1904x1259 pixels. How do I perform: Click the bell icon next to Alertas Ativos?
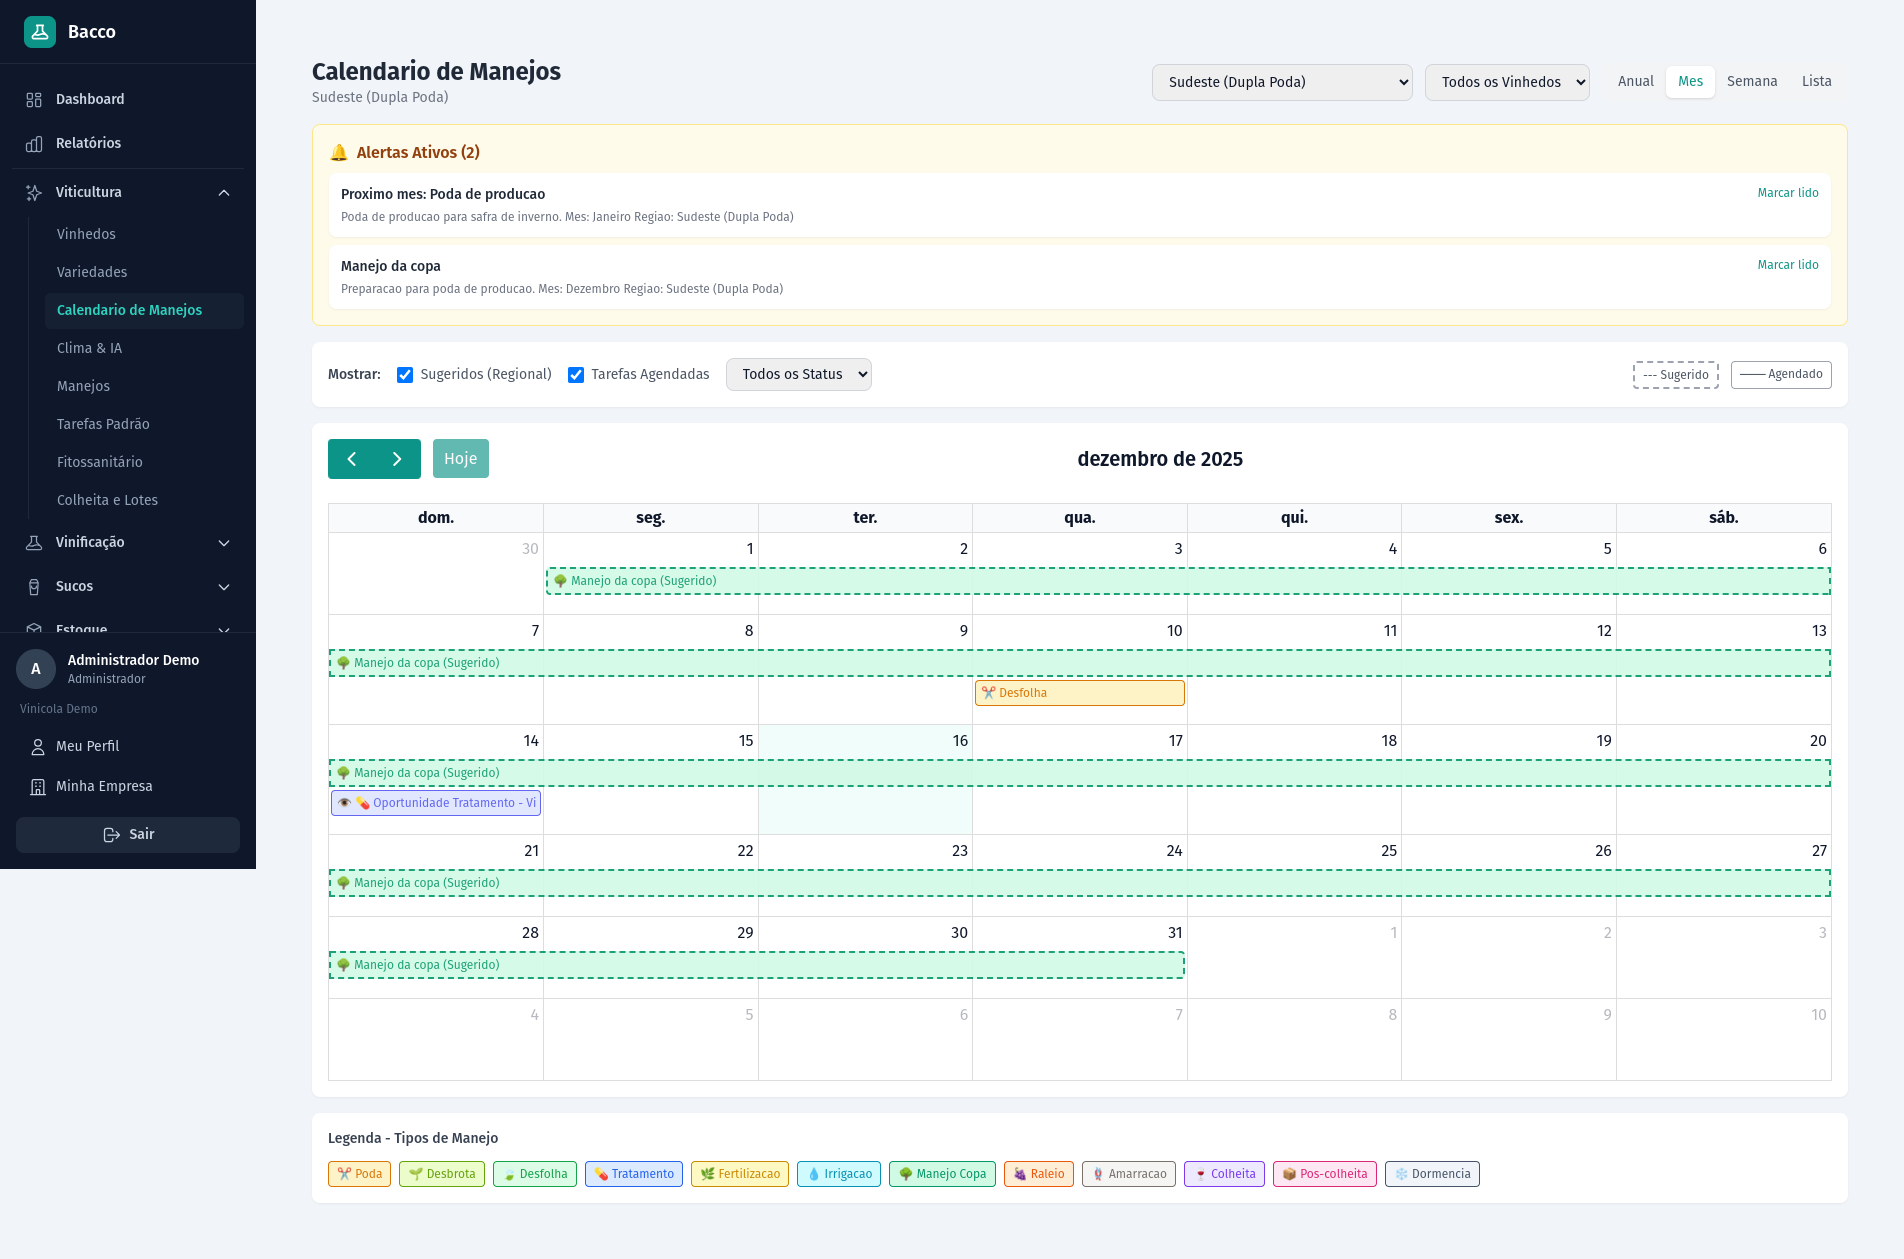(x=340, y=152)
